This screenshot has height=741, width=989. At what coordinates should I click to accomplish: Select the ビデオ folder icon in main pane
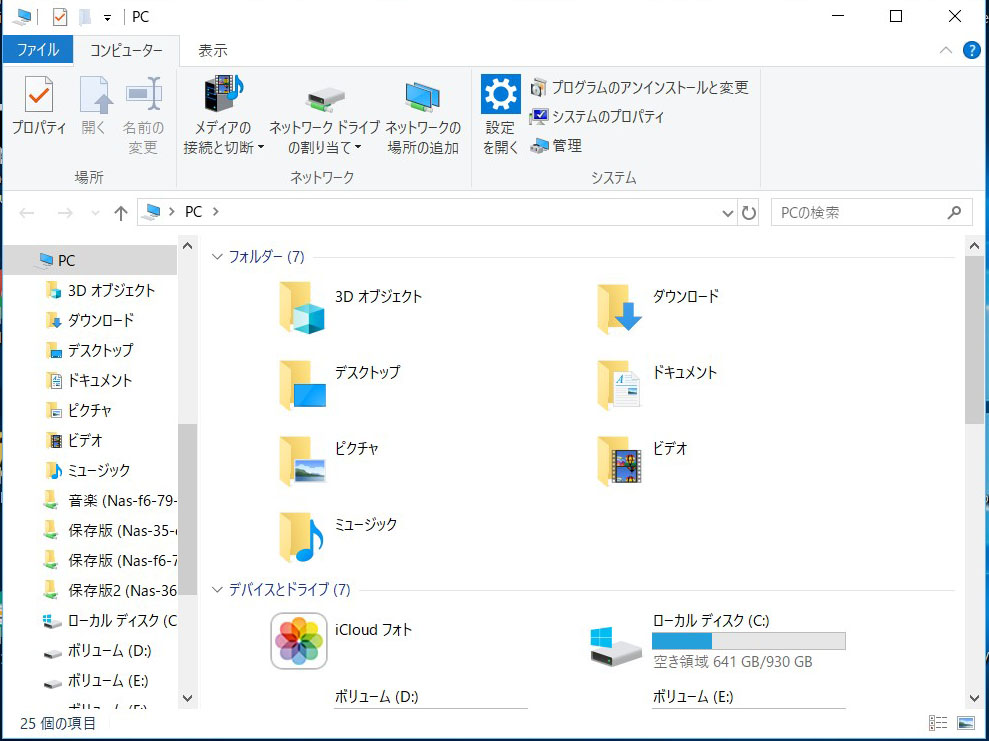(619, 460)
